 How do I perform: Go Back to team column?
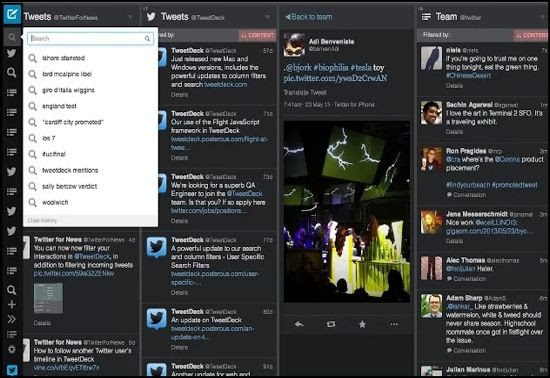308,17
